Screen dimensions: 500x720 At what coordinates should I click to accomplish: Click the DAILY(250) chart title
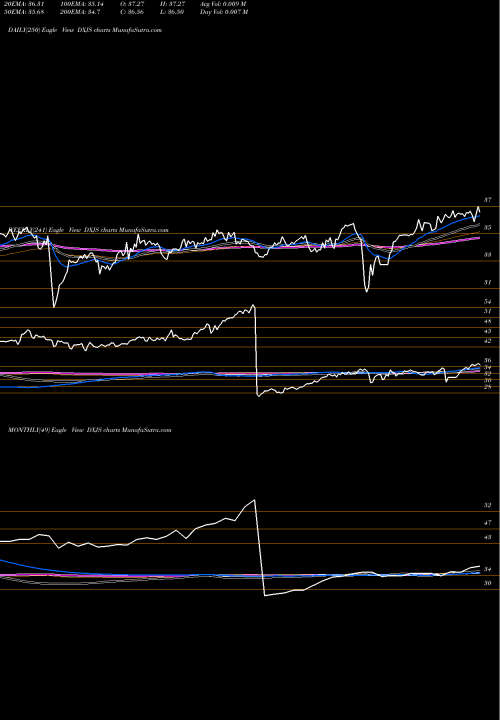click(85, 30)
